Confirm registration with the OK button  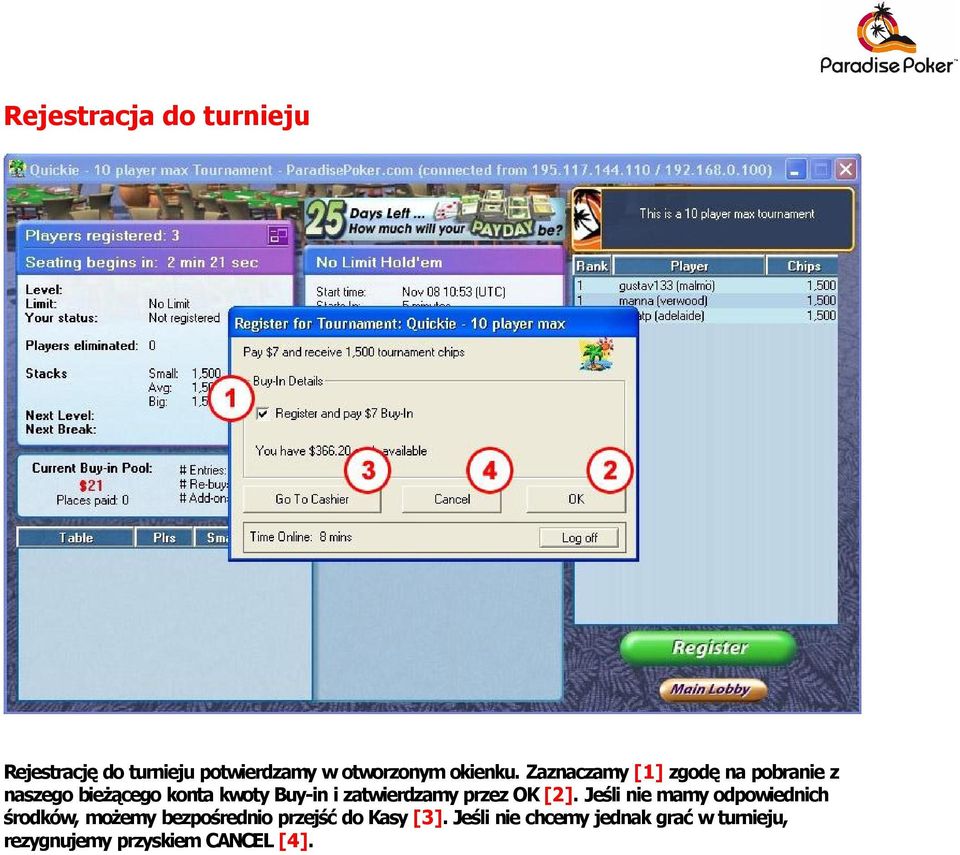[576, 499]
